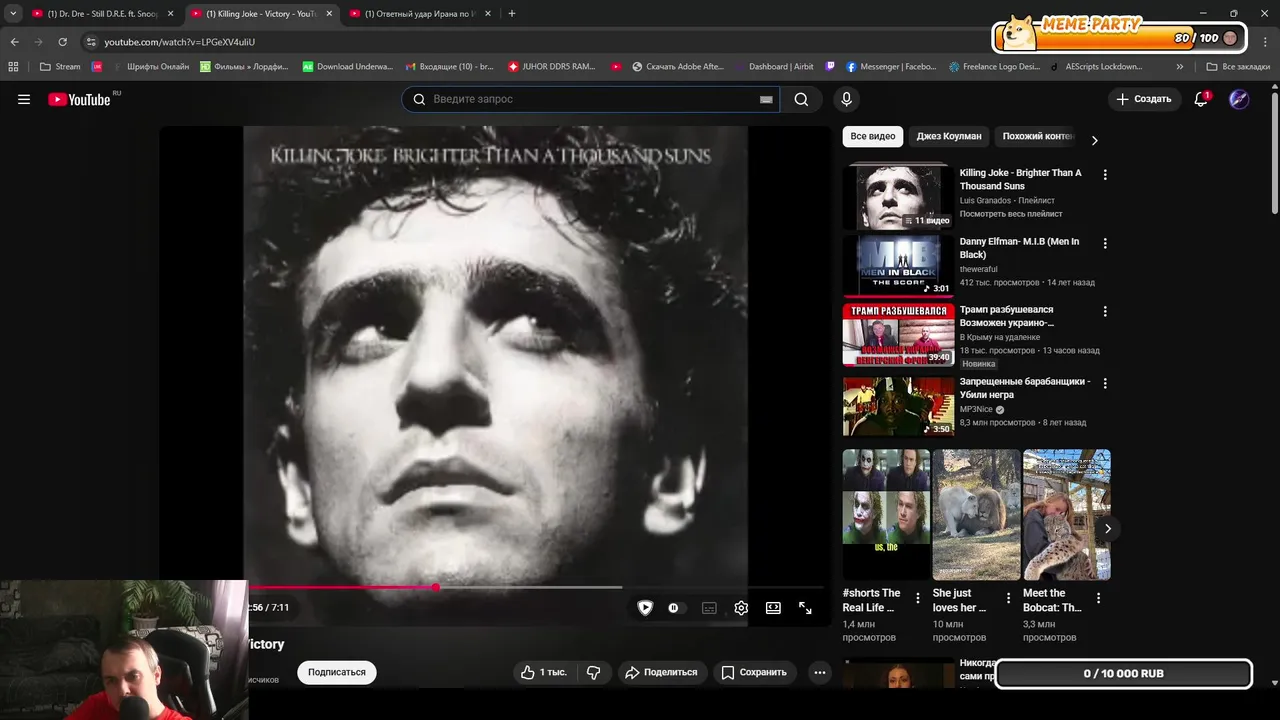Open the tab search dropdown arrow
Image resolution: width=1280 pixels, height=720 pixels.
click(x=13, y=14)
